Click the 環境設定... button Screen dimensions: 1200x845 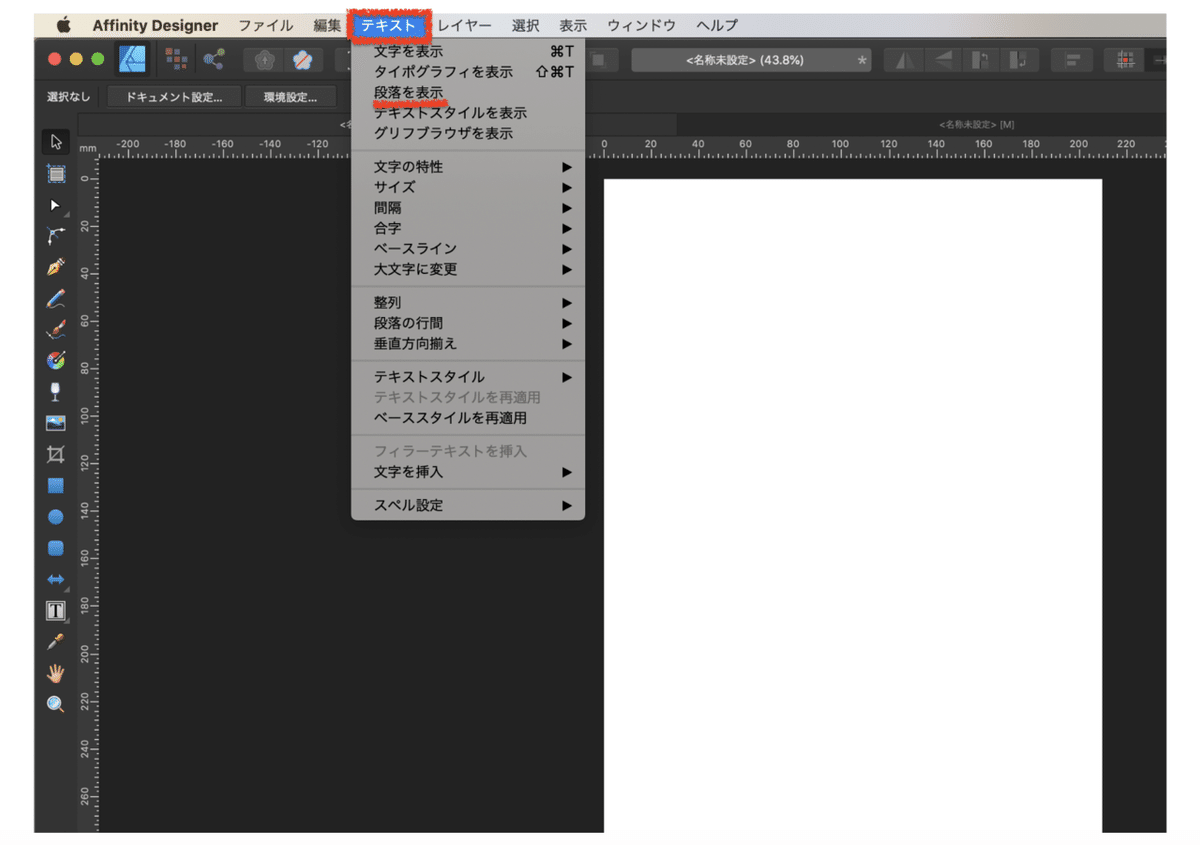[x=290, y=97]
